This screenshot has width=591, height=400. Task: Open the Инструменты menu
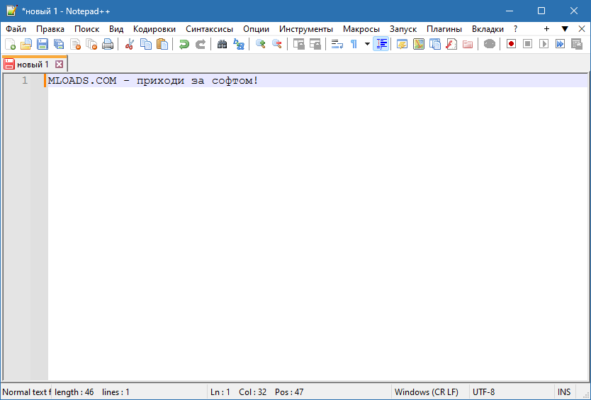click(x=306, y=29)
